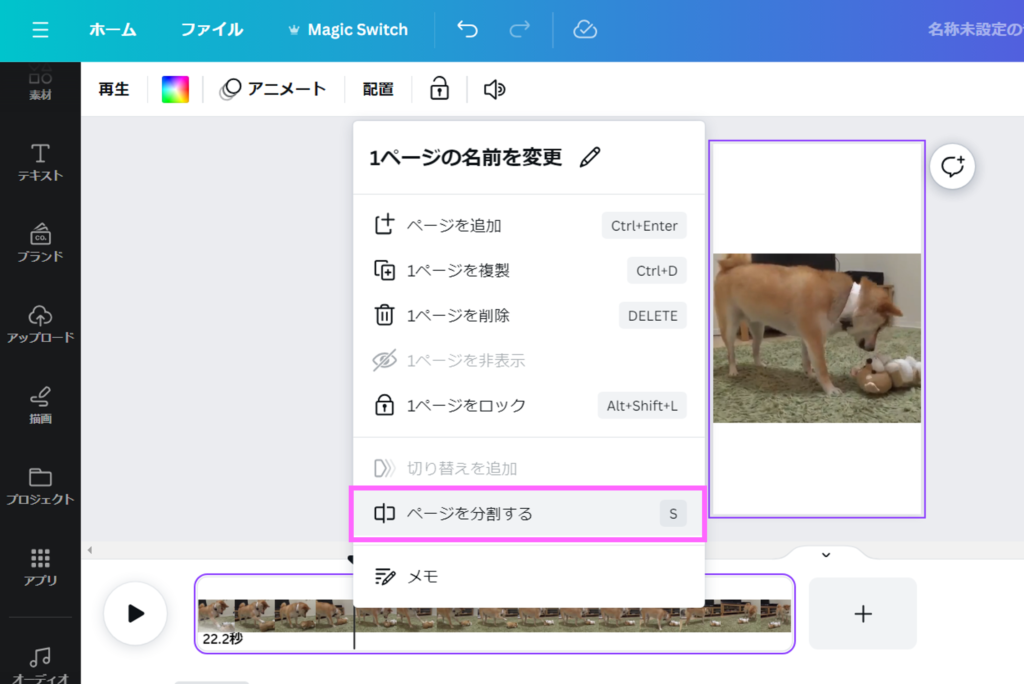Add a comment with speech bubble icon

952,167
